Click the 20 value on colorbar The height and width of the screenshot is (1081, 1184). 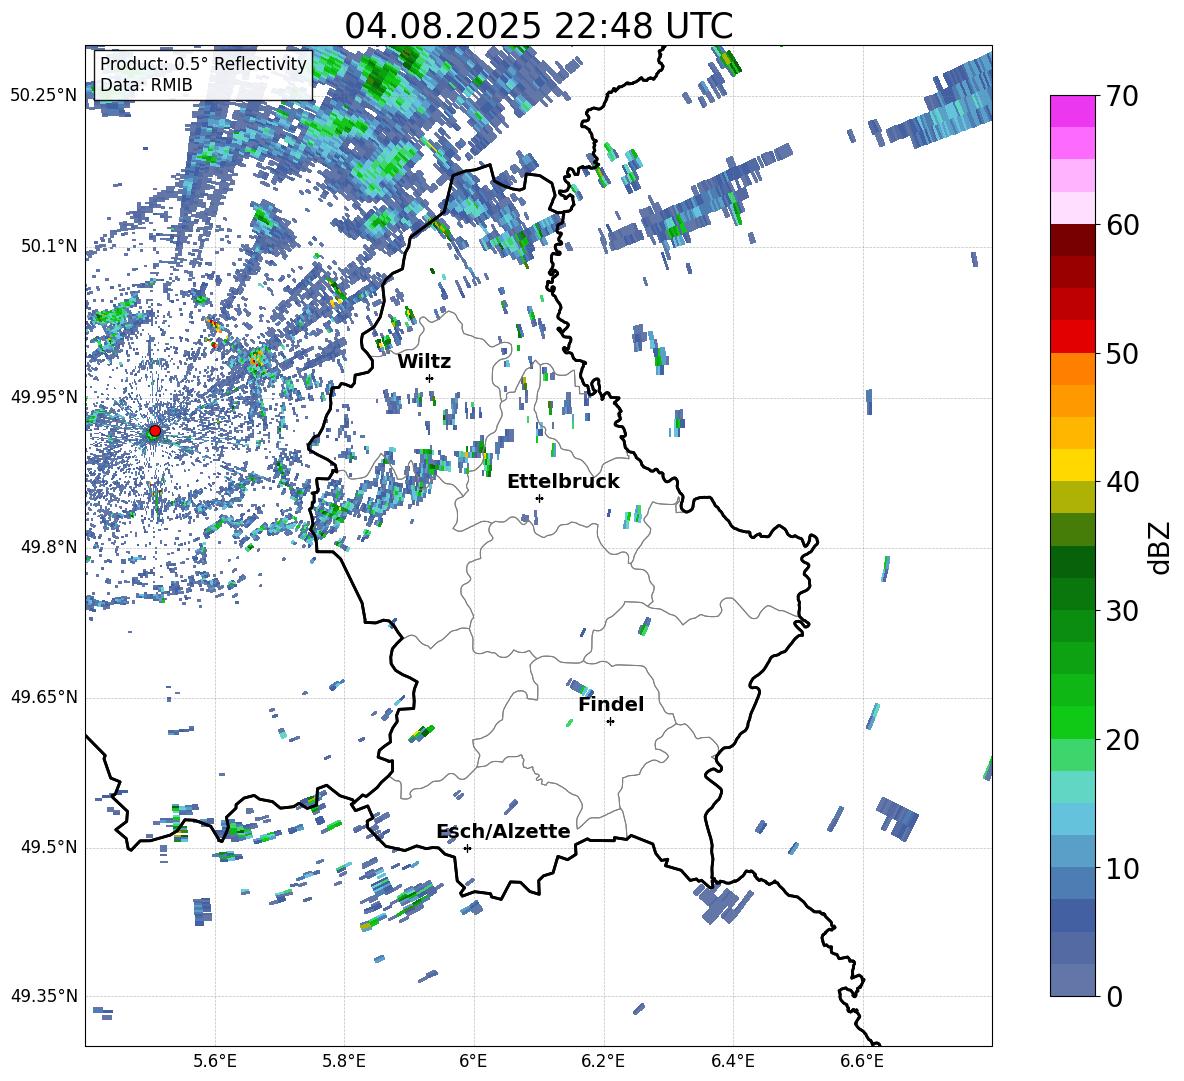pyautogui.click(x=1122, y=740)
